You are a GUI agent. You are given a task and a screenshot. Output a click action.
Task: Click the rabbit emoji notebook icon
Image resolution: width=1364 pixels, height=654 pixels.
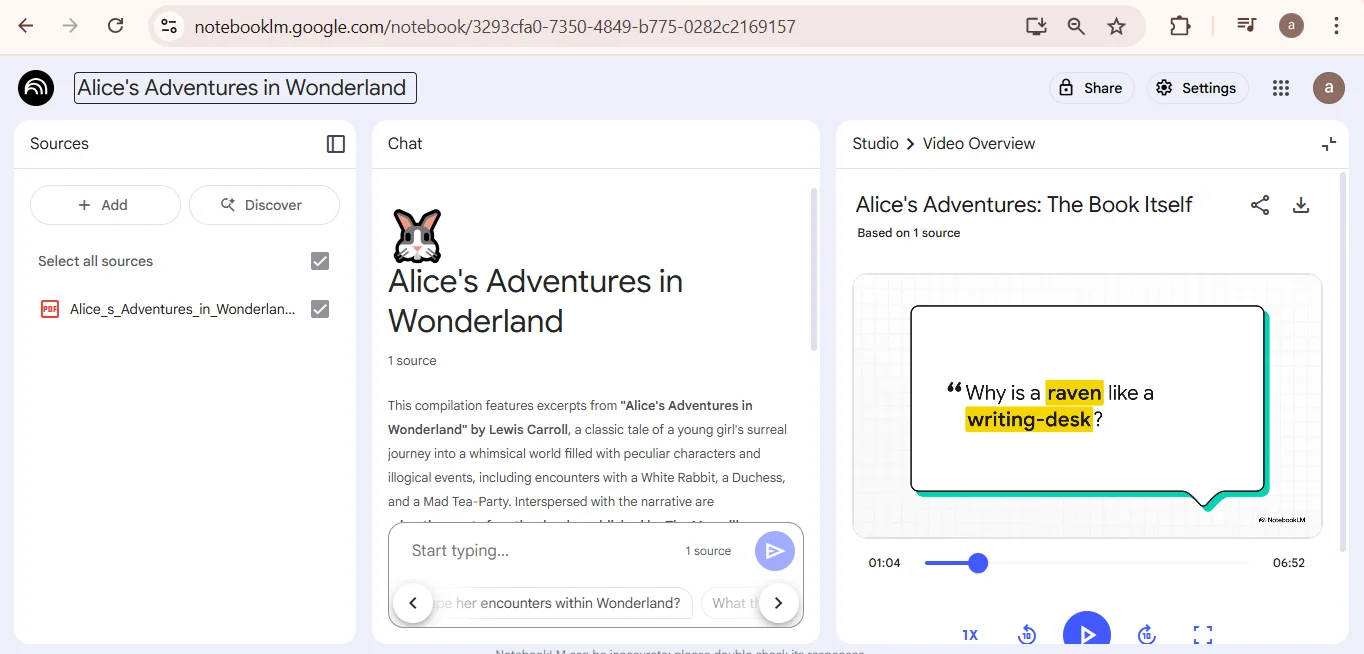417,236
